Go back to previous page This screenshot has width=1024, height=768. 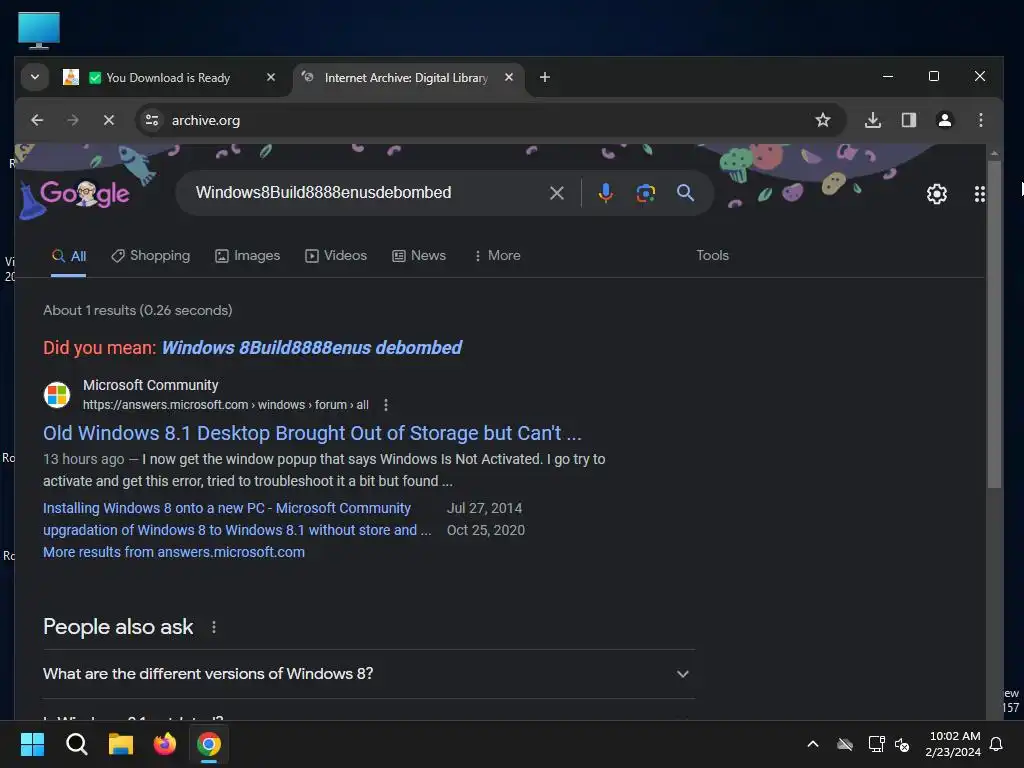37,120
